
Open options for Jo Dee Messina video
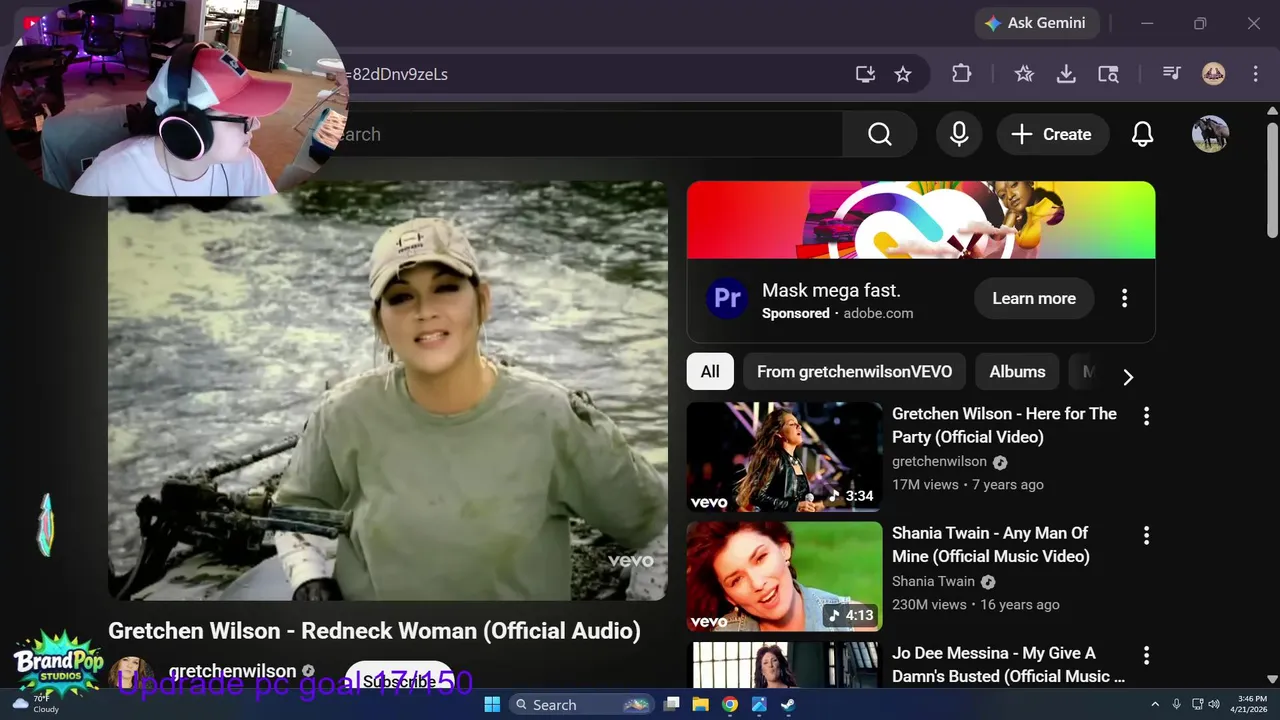1146,656
